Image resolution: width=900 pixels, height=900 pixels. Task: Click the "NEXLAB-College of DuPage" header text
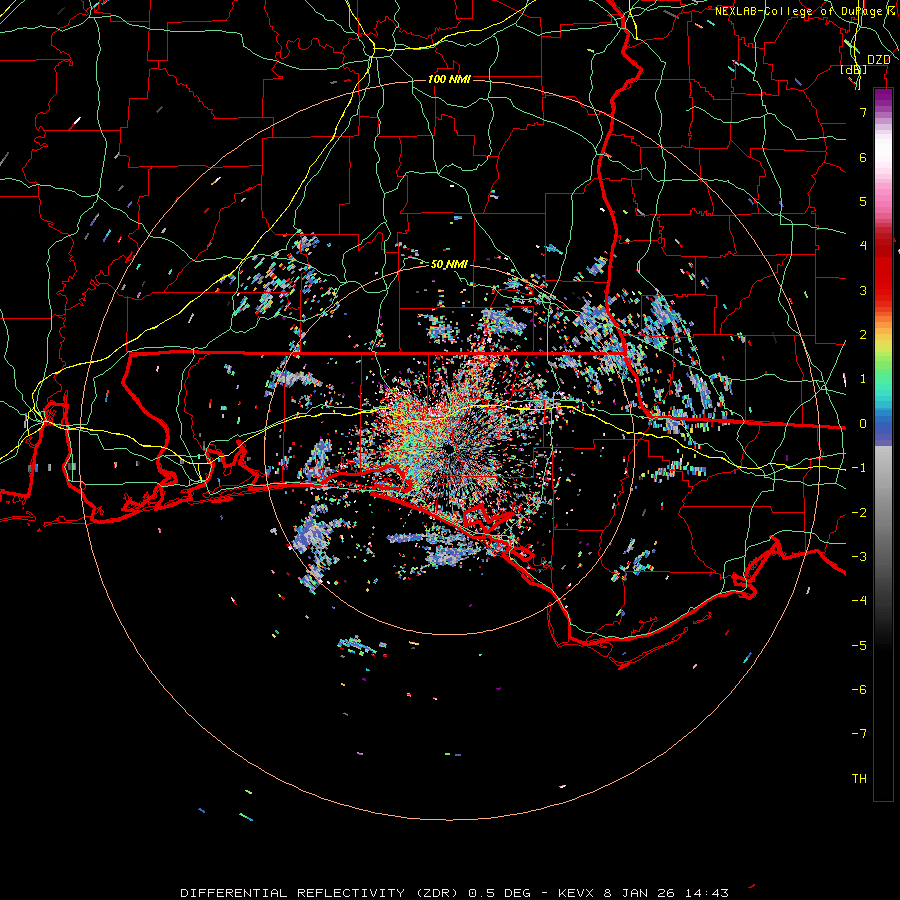(798, 11)
